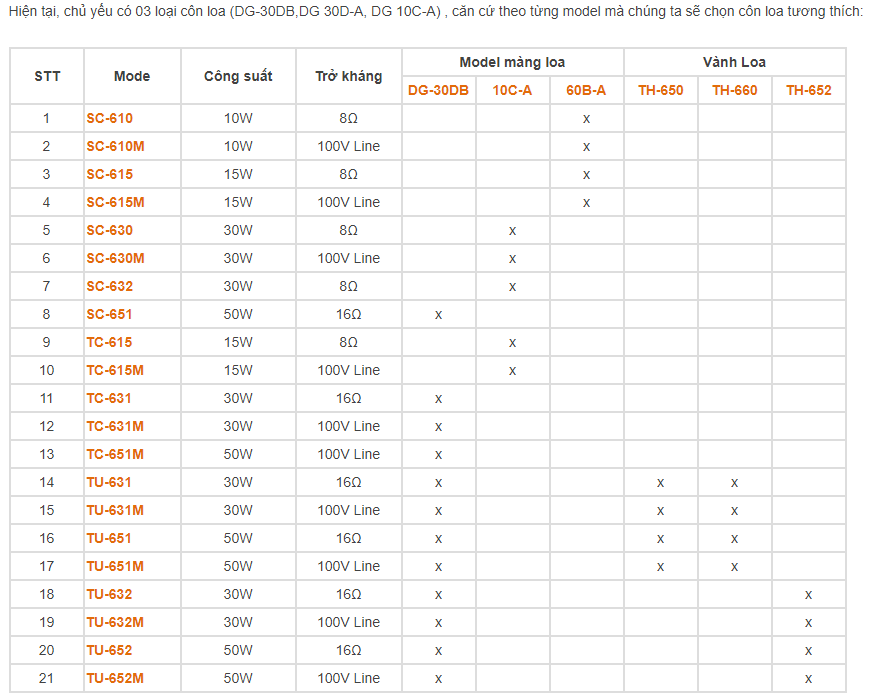This screenshot has width=879, height=698.
Task: Click TH-652 mark in TU-632M row
Action: tap(808, 623)
